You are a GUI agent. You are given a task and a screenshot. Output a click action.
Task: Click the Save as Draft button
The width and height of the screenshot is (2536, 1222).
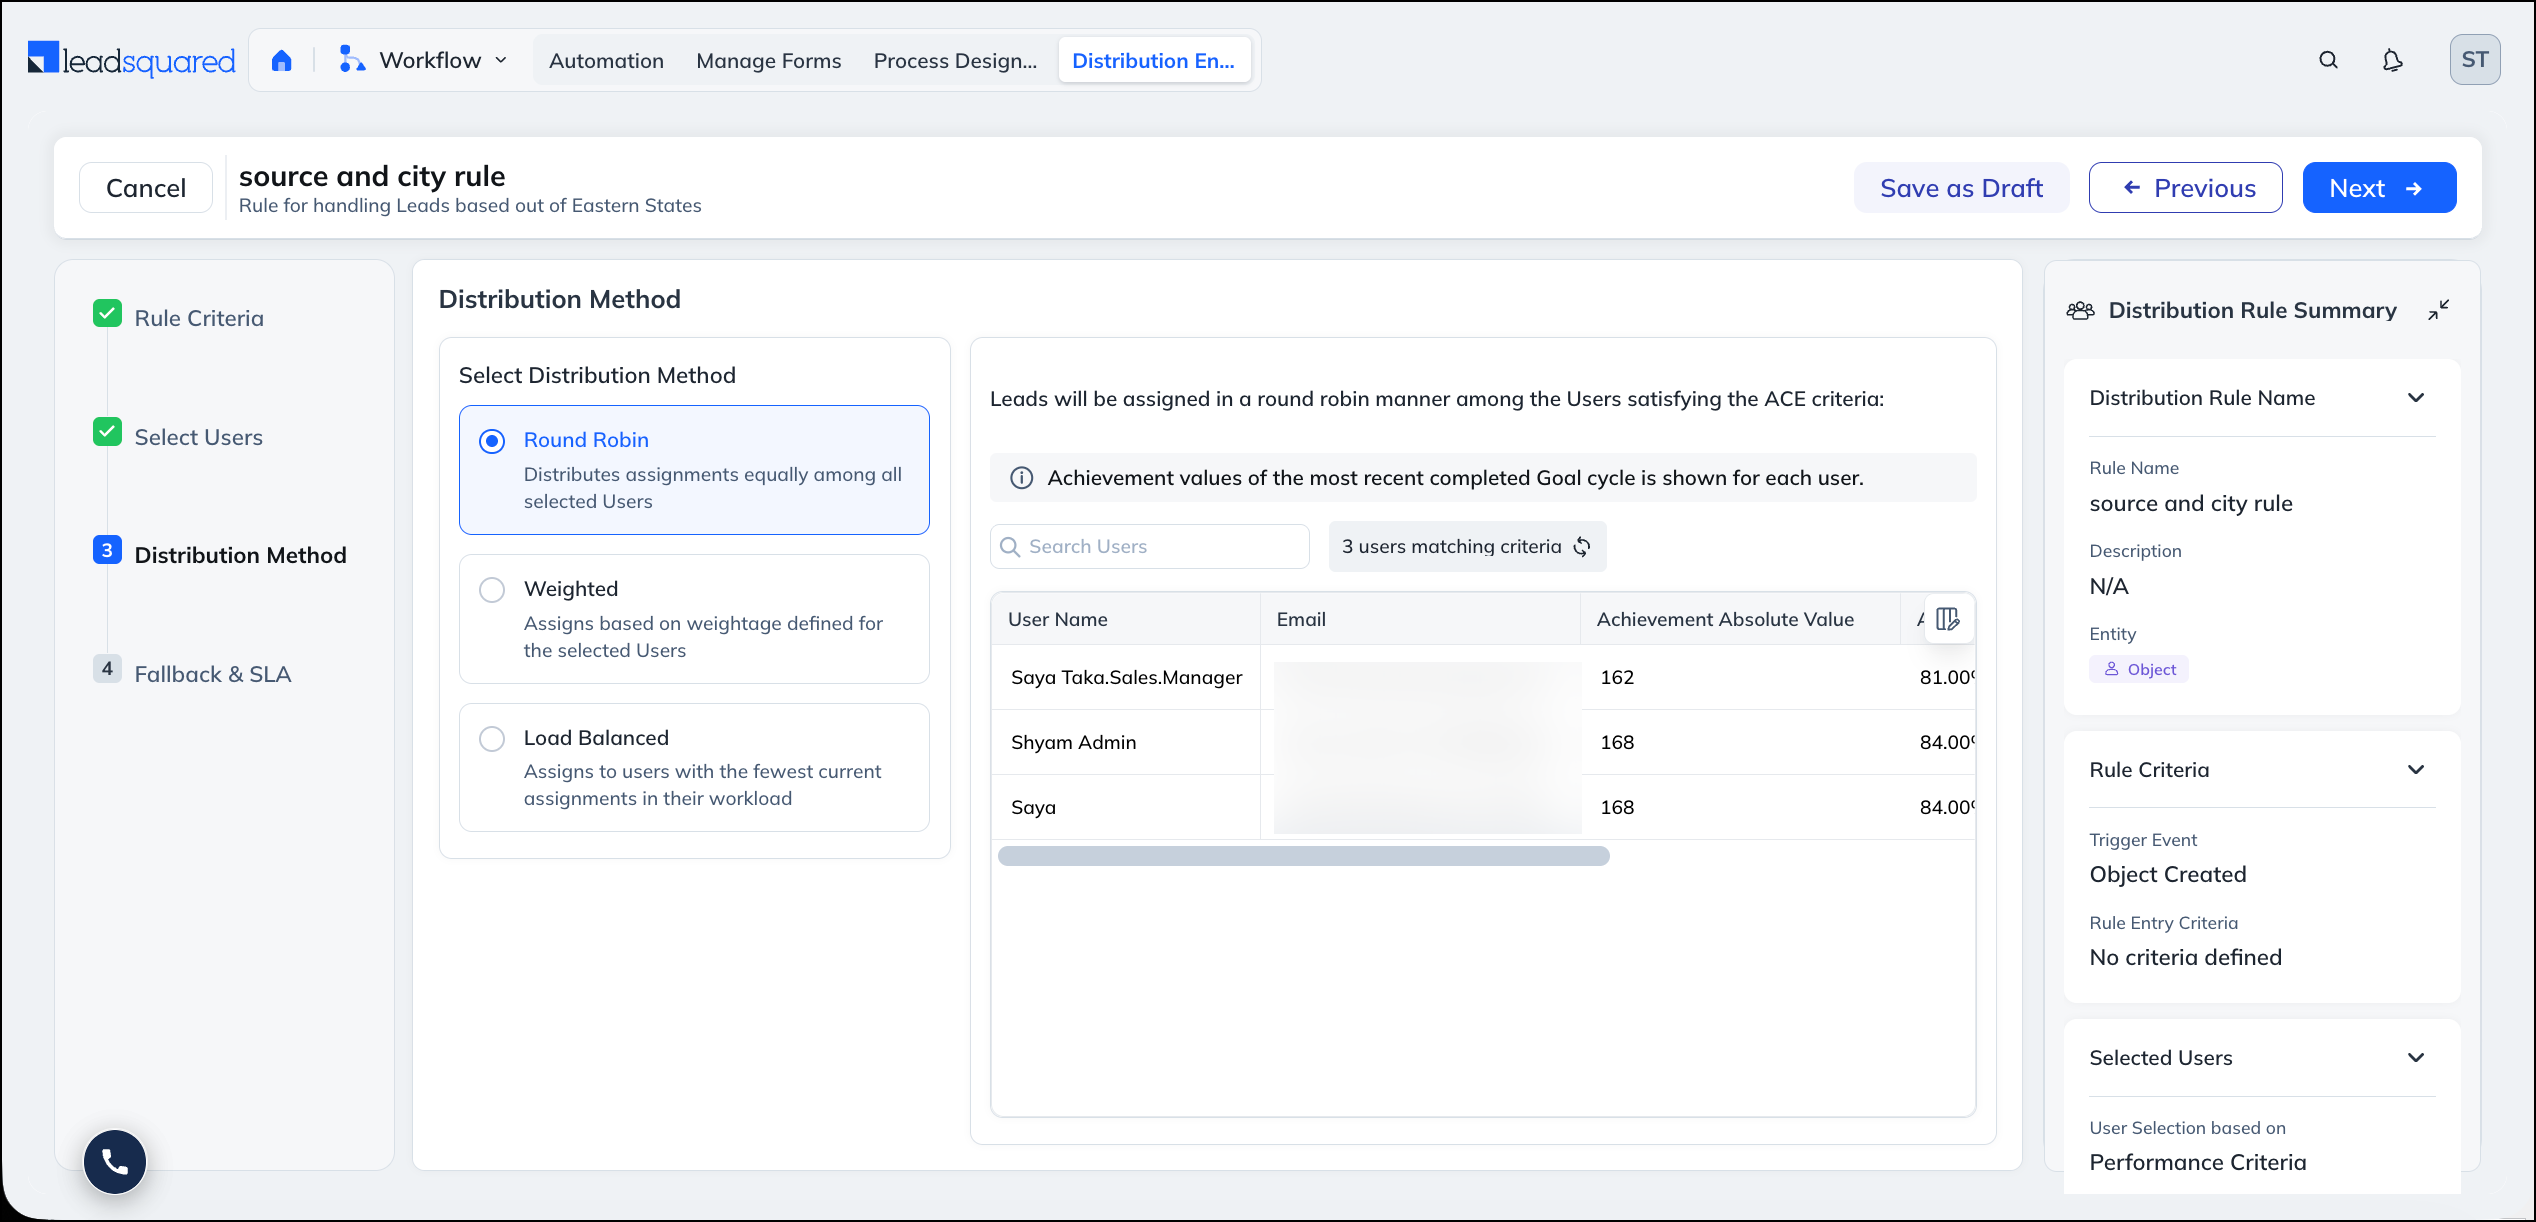pos(1961,188)
